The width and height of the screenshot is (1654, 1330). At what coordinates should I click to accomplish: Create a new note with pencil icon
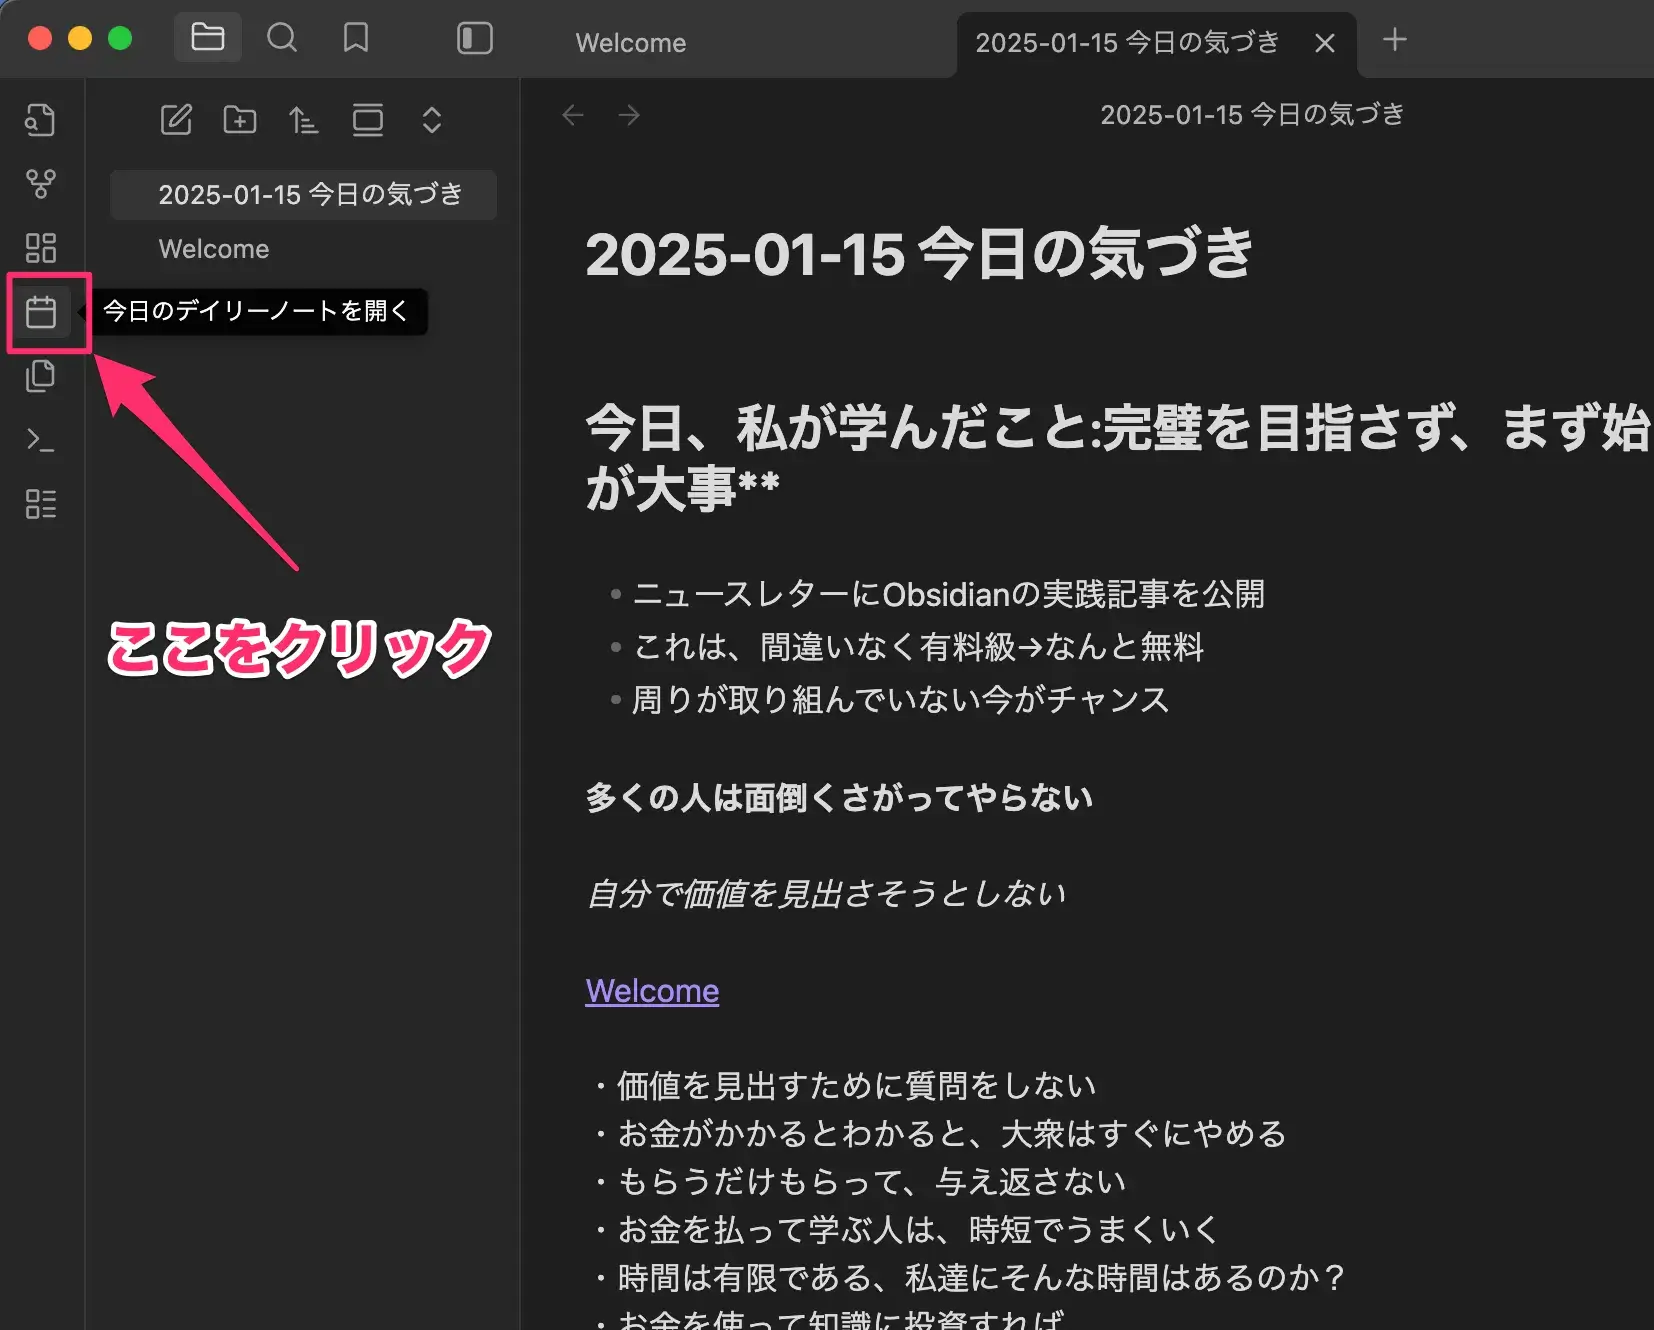[176, 120]
